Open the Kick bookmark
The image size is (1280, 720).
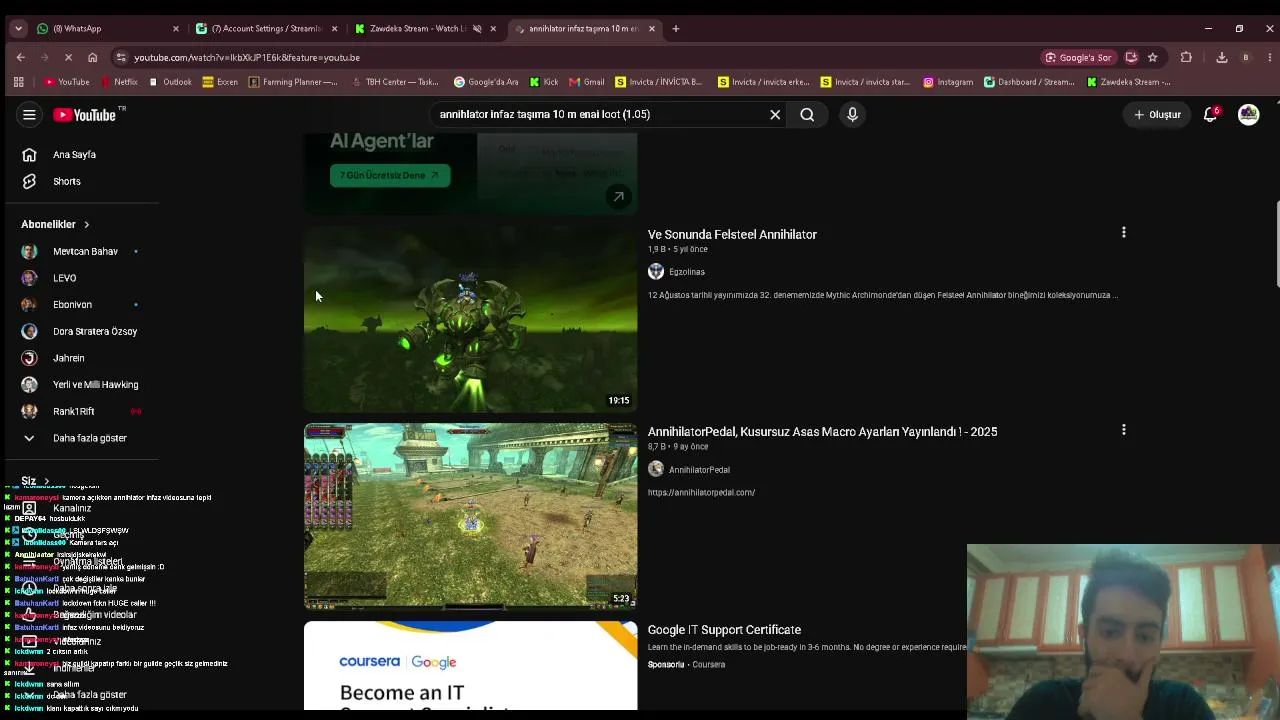point(544,82)
